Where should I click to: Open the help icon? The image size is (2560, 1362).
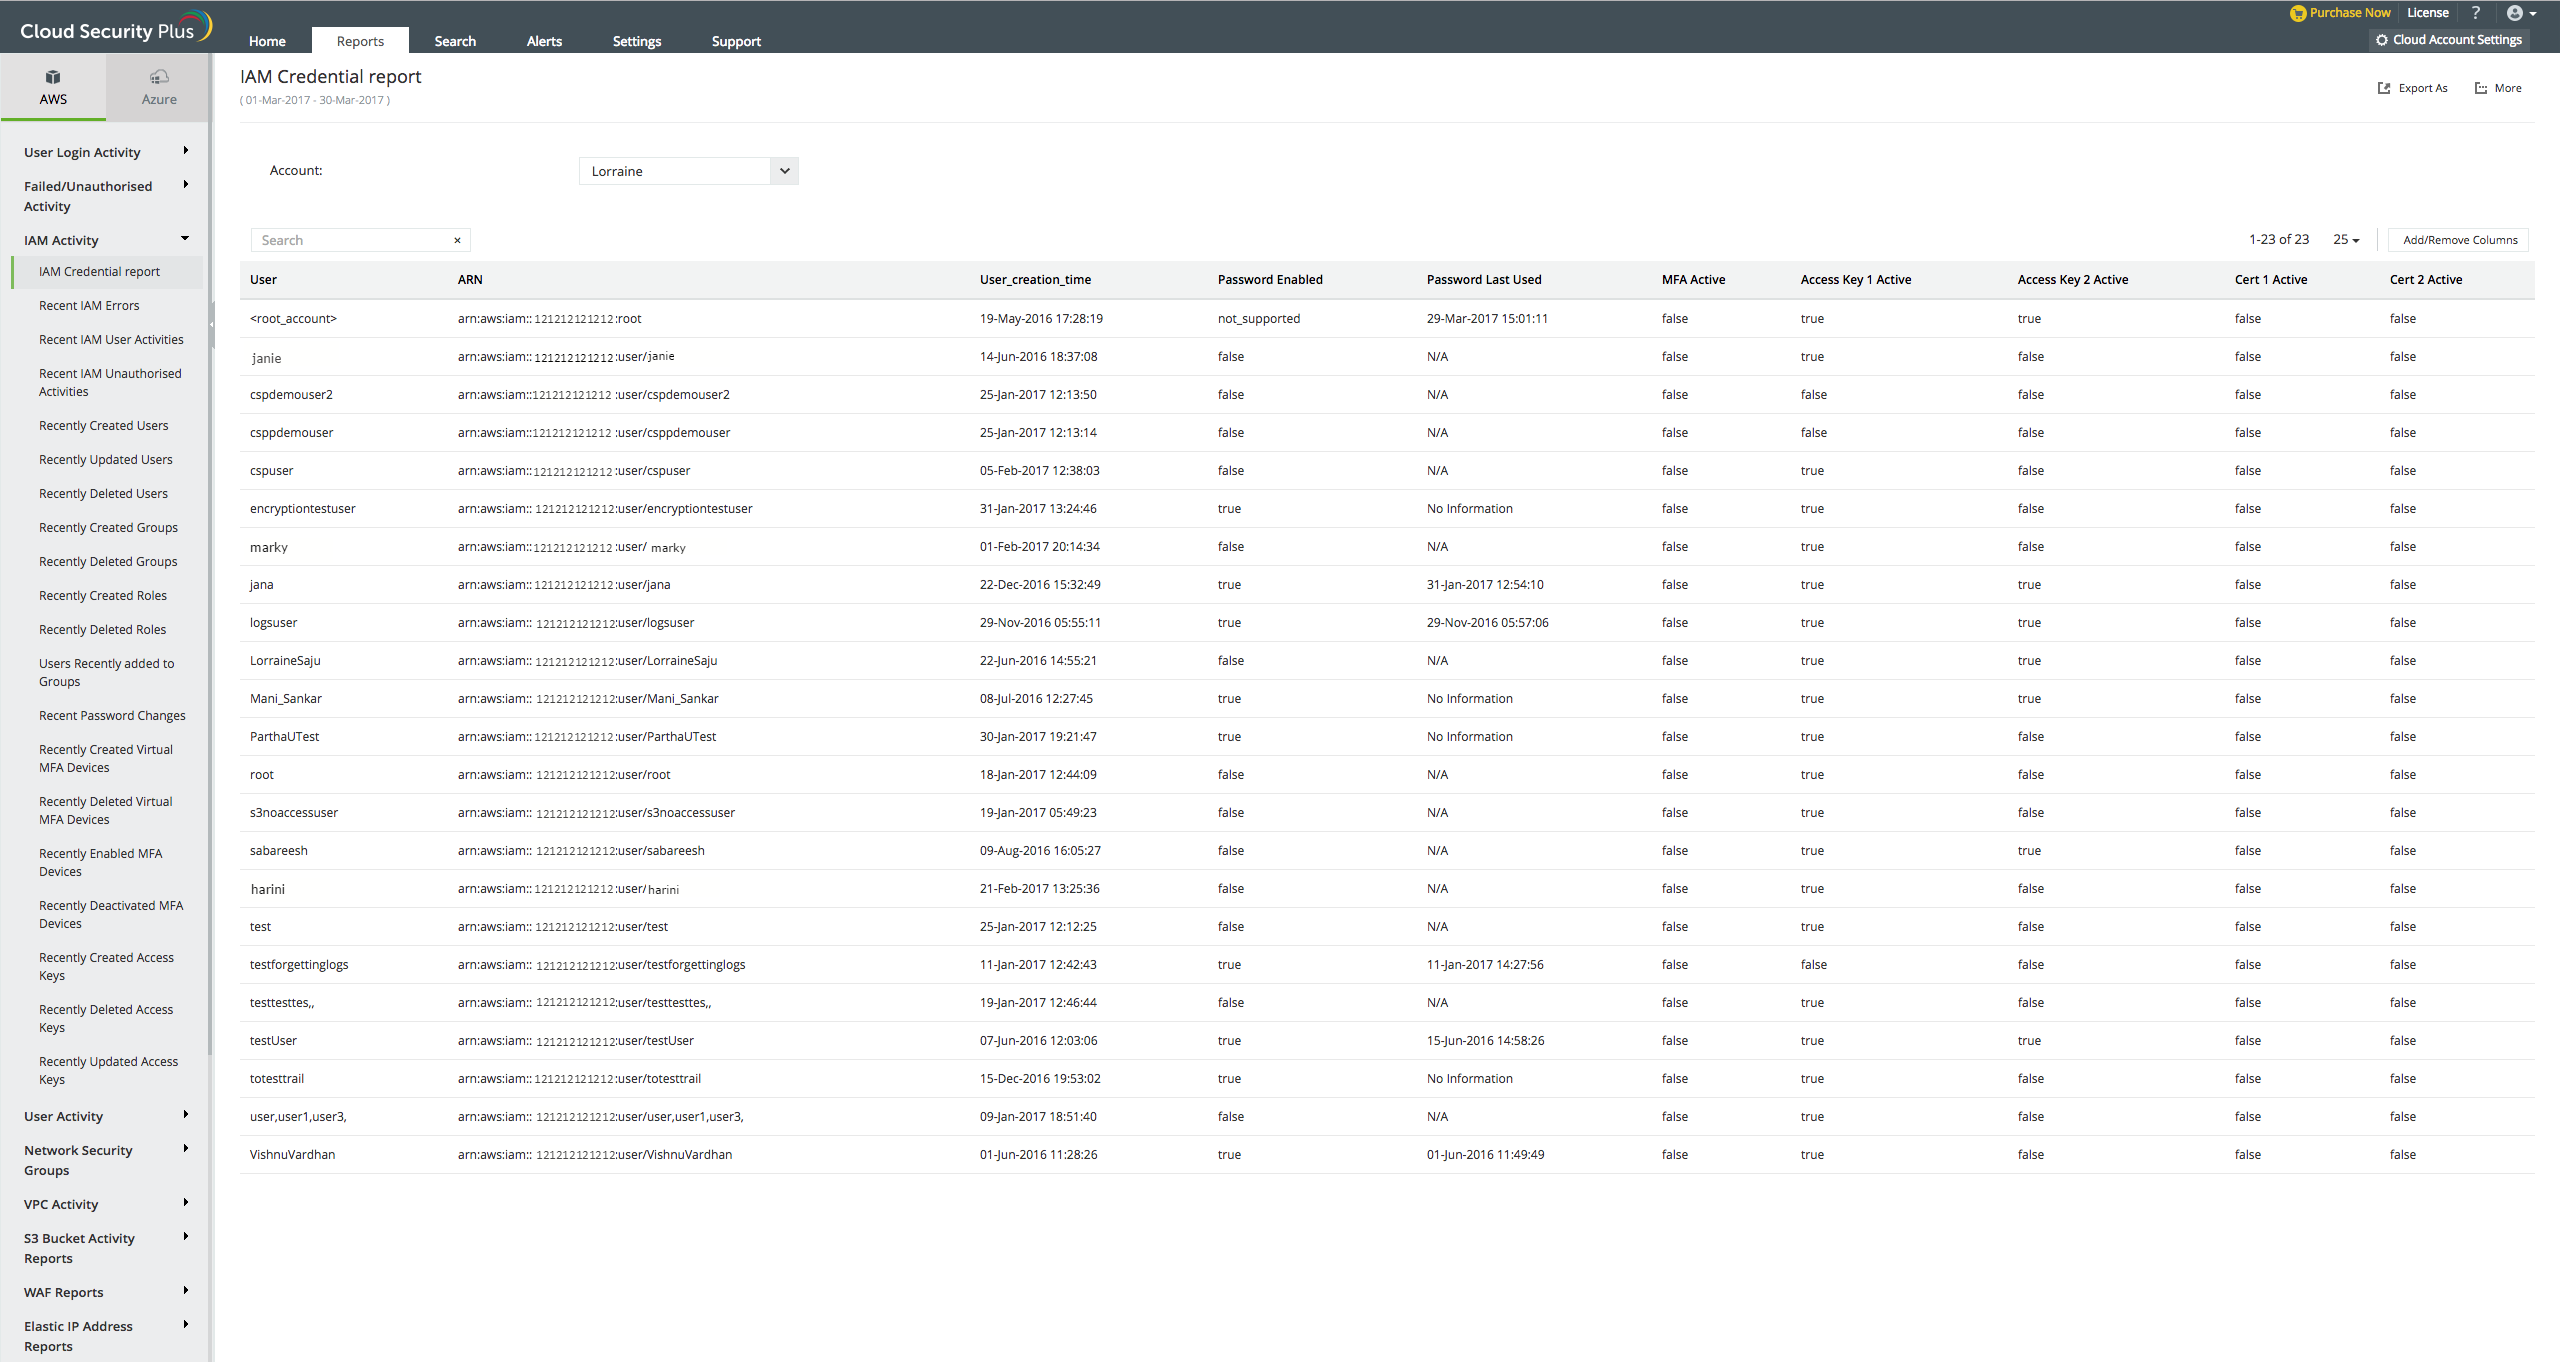(x=2475, y=12)
